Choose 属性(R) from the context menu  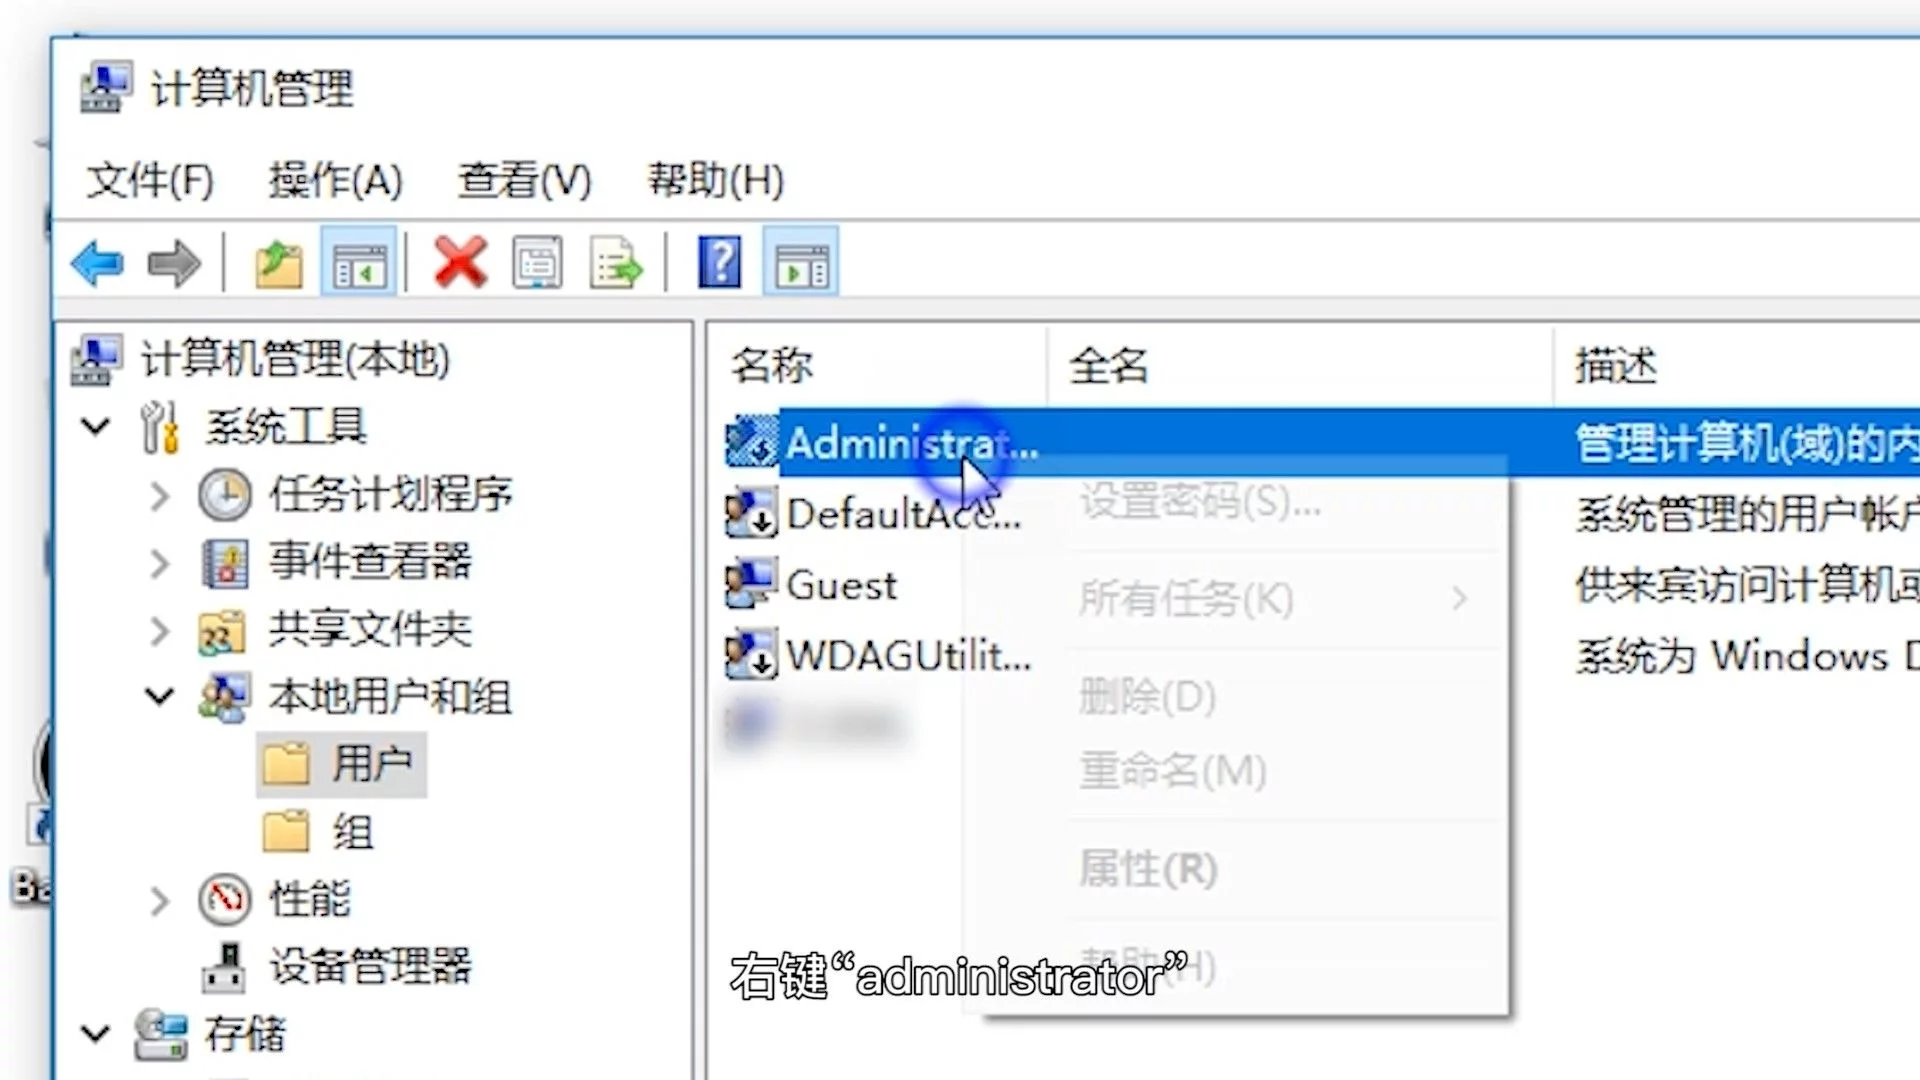coord(1148,869)
